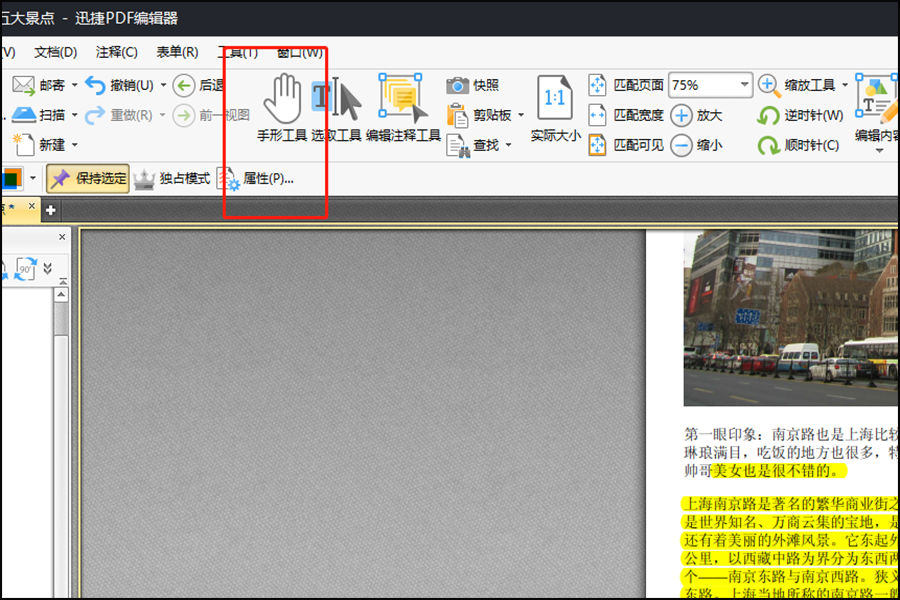Close the current document tab
Screen dimensions: 900x600
32,206
